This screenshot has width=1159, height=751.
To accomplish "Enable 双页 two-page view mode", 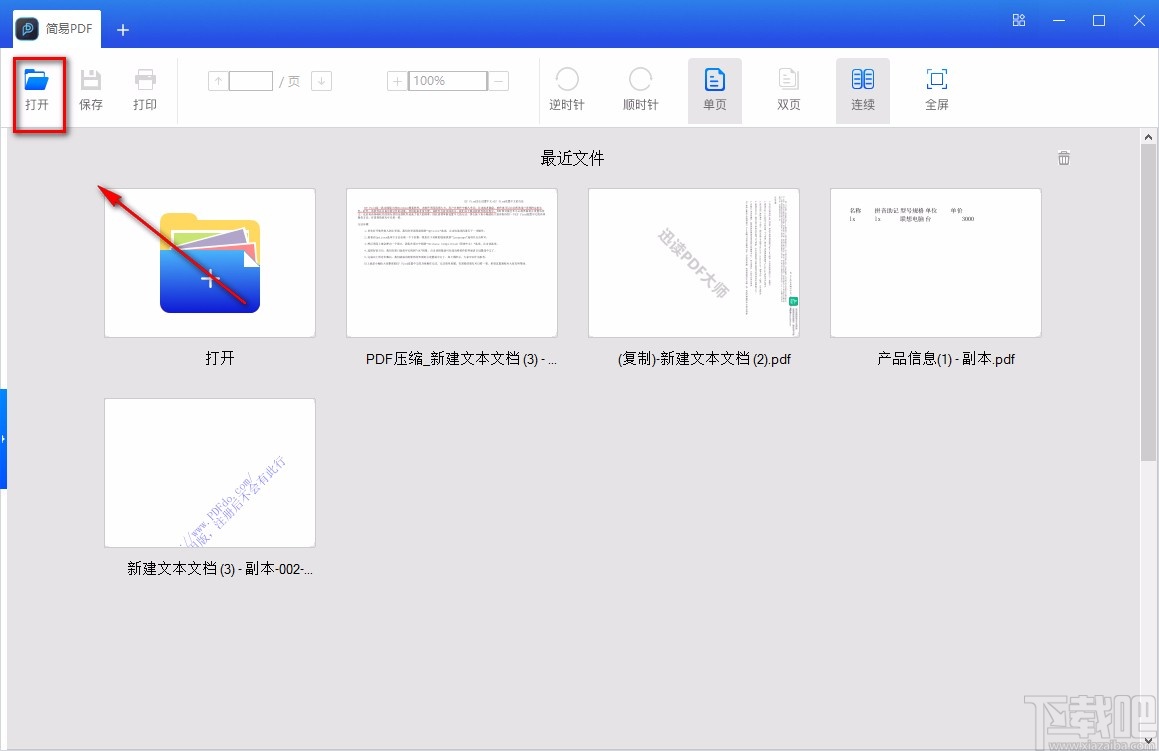I will tap(788, 90).
